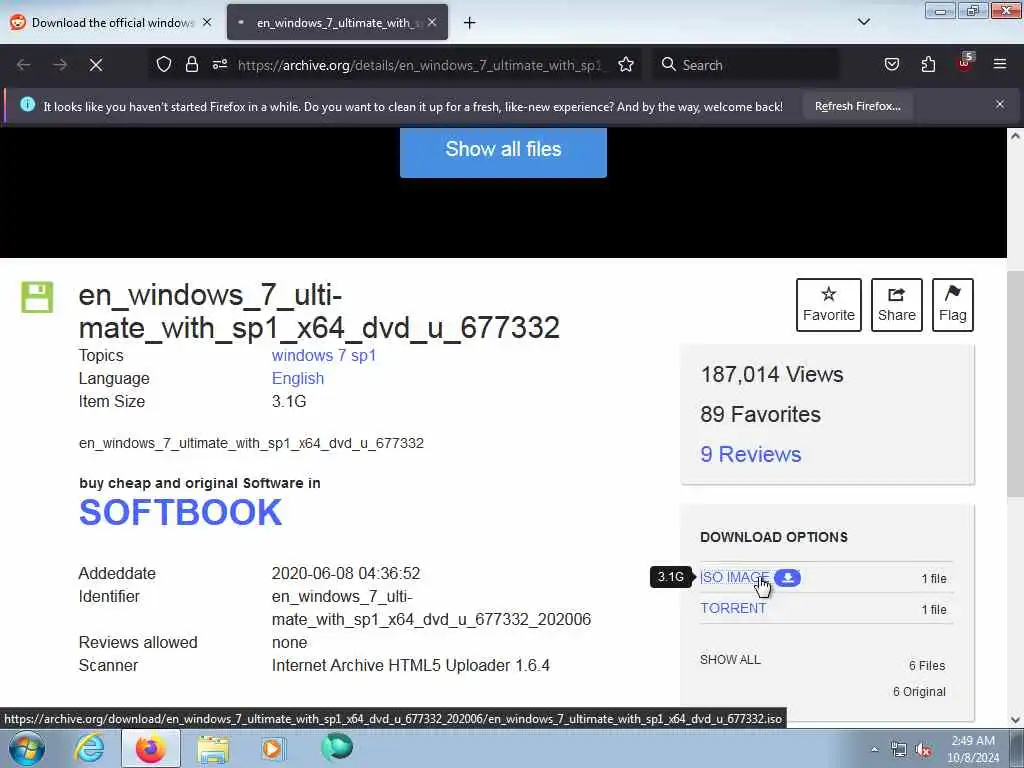1024x768 pixels.
Task: Click the Item Size value 3.1G
Action: [x=289, y=401]
